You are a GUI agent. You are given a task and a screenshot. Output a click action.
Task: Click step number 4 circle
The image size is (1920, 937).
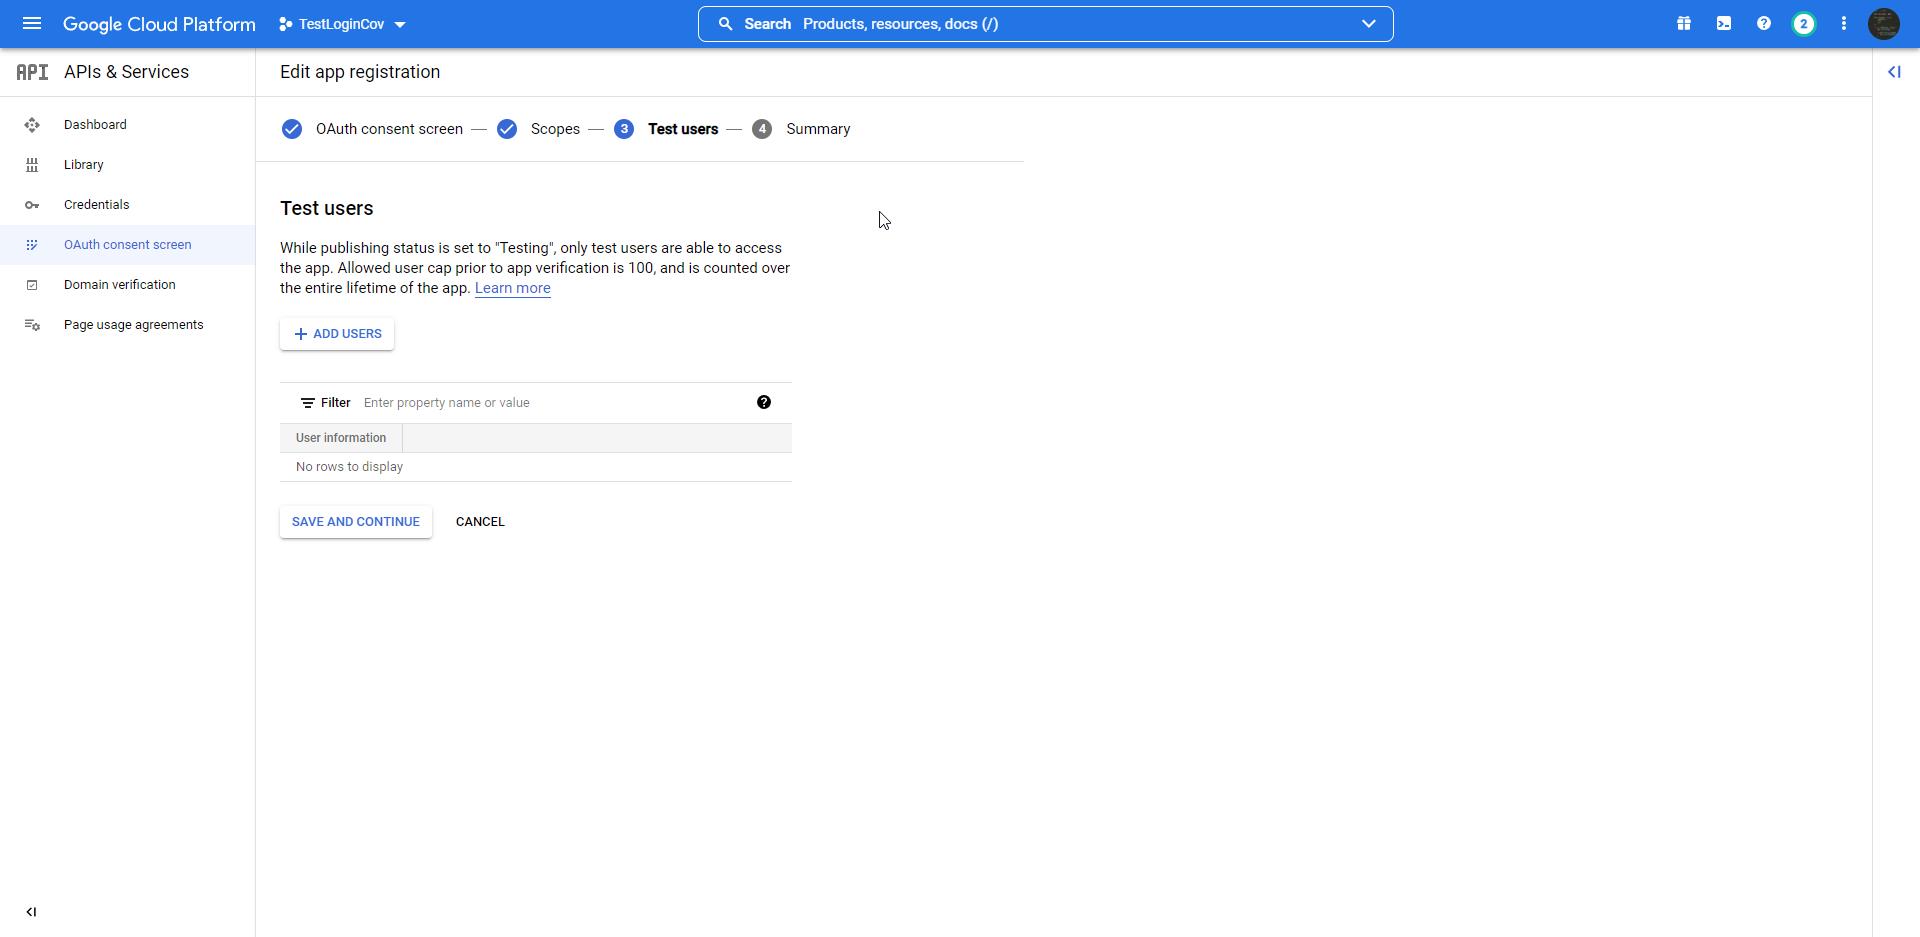[x=762, y=129]
